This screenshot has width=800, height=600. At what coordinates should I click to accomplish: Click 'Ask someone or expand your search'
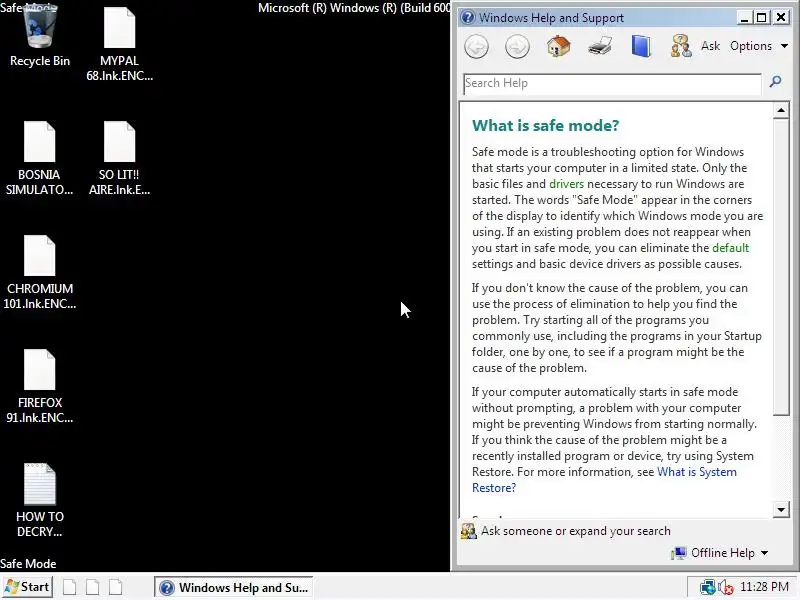(576, 531)
